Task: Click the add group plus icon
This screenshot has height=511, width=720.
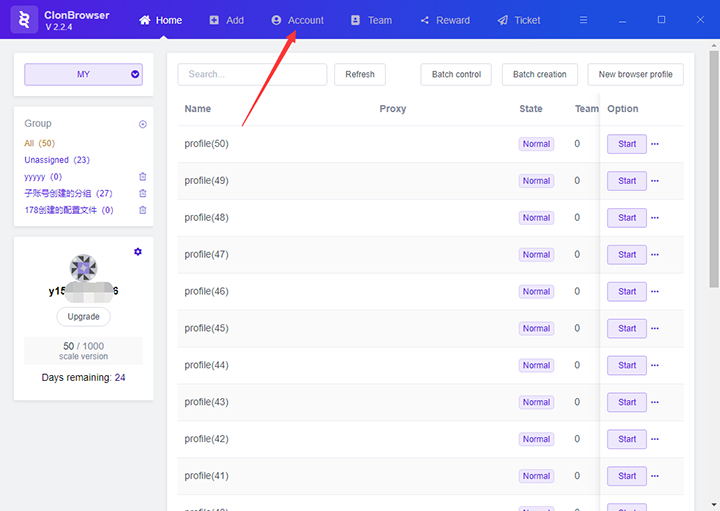Action: (142, 124)
